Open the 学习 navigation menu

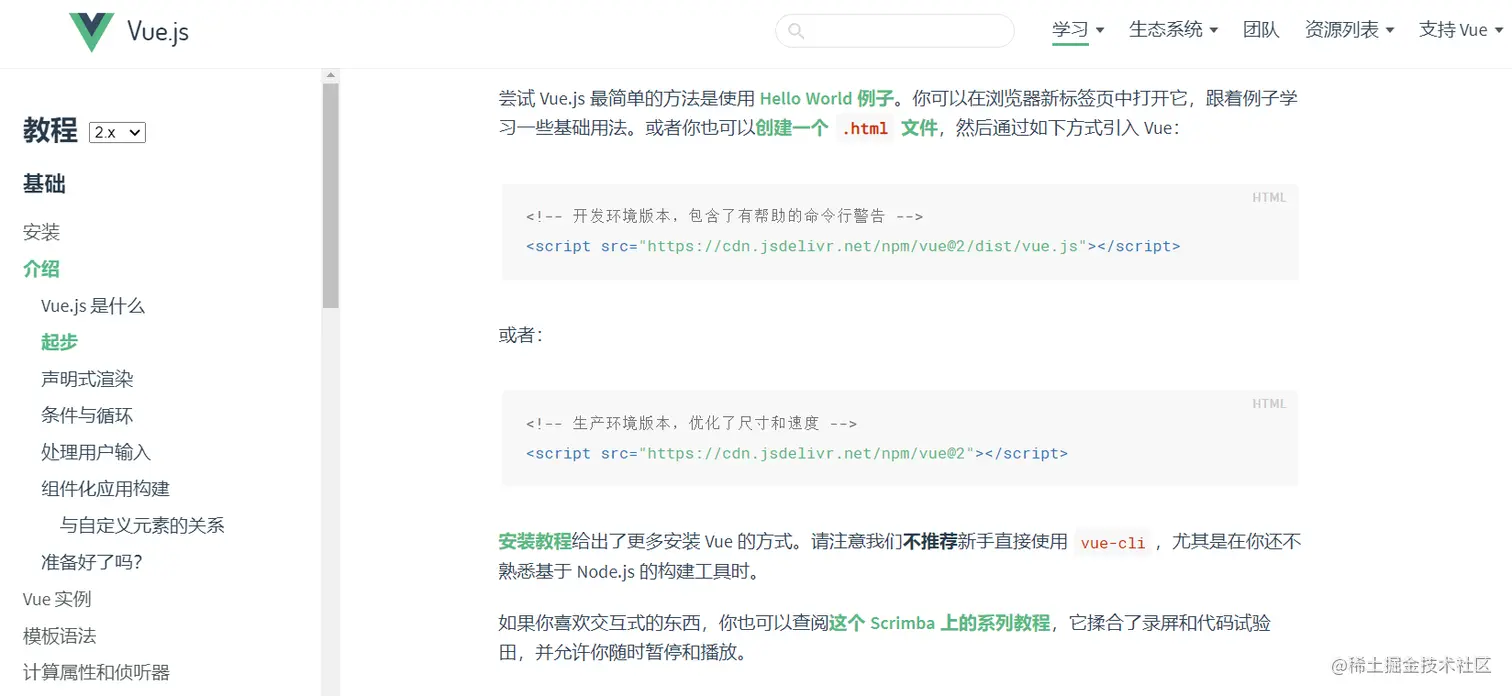[x=1078, y=30]
